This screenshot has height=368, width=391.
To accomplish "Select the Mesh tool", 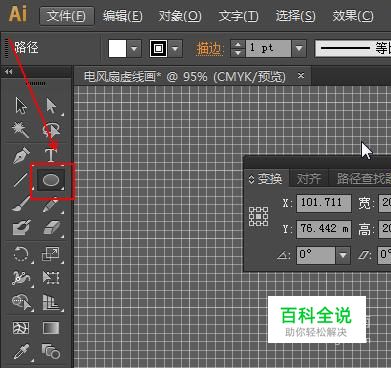I will [21, 328].
